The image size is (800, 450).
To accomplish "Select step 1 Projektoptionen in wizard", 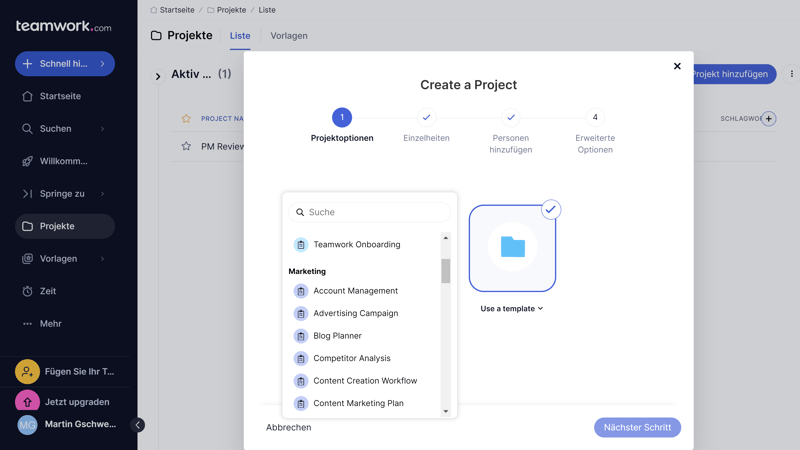I will 342,118.
